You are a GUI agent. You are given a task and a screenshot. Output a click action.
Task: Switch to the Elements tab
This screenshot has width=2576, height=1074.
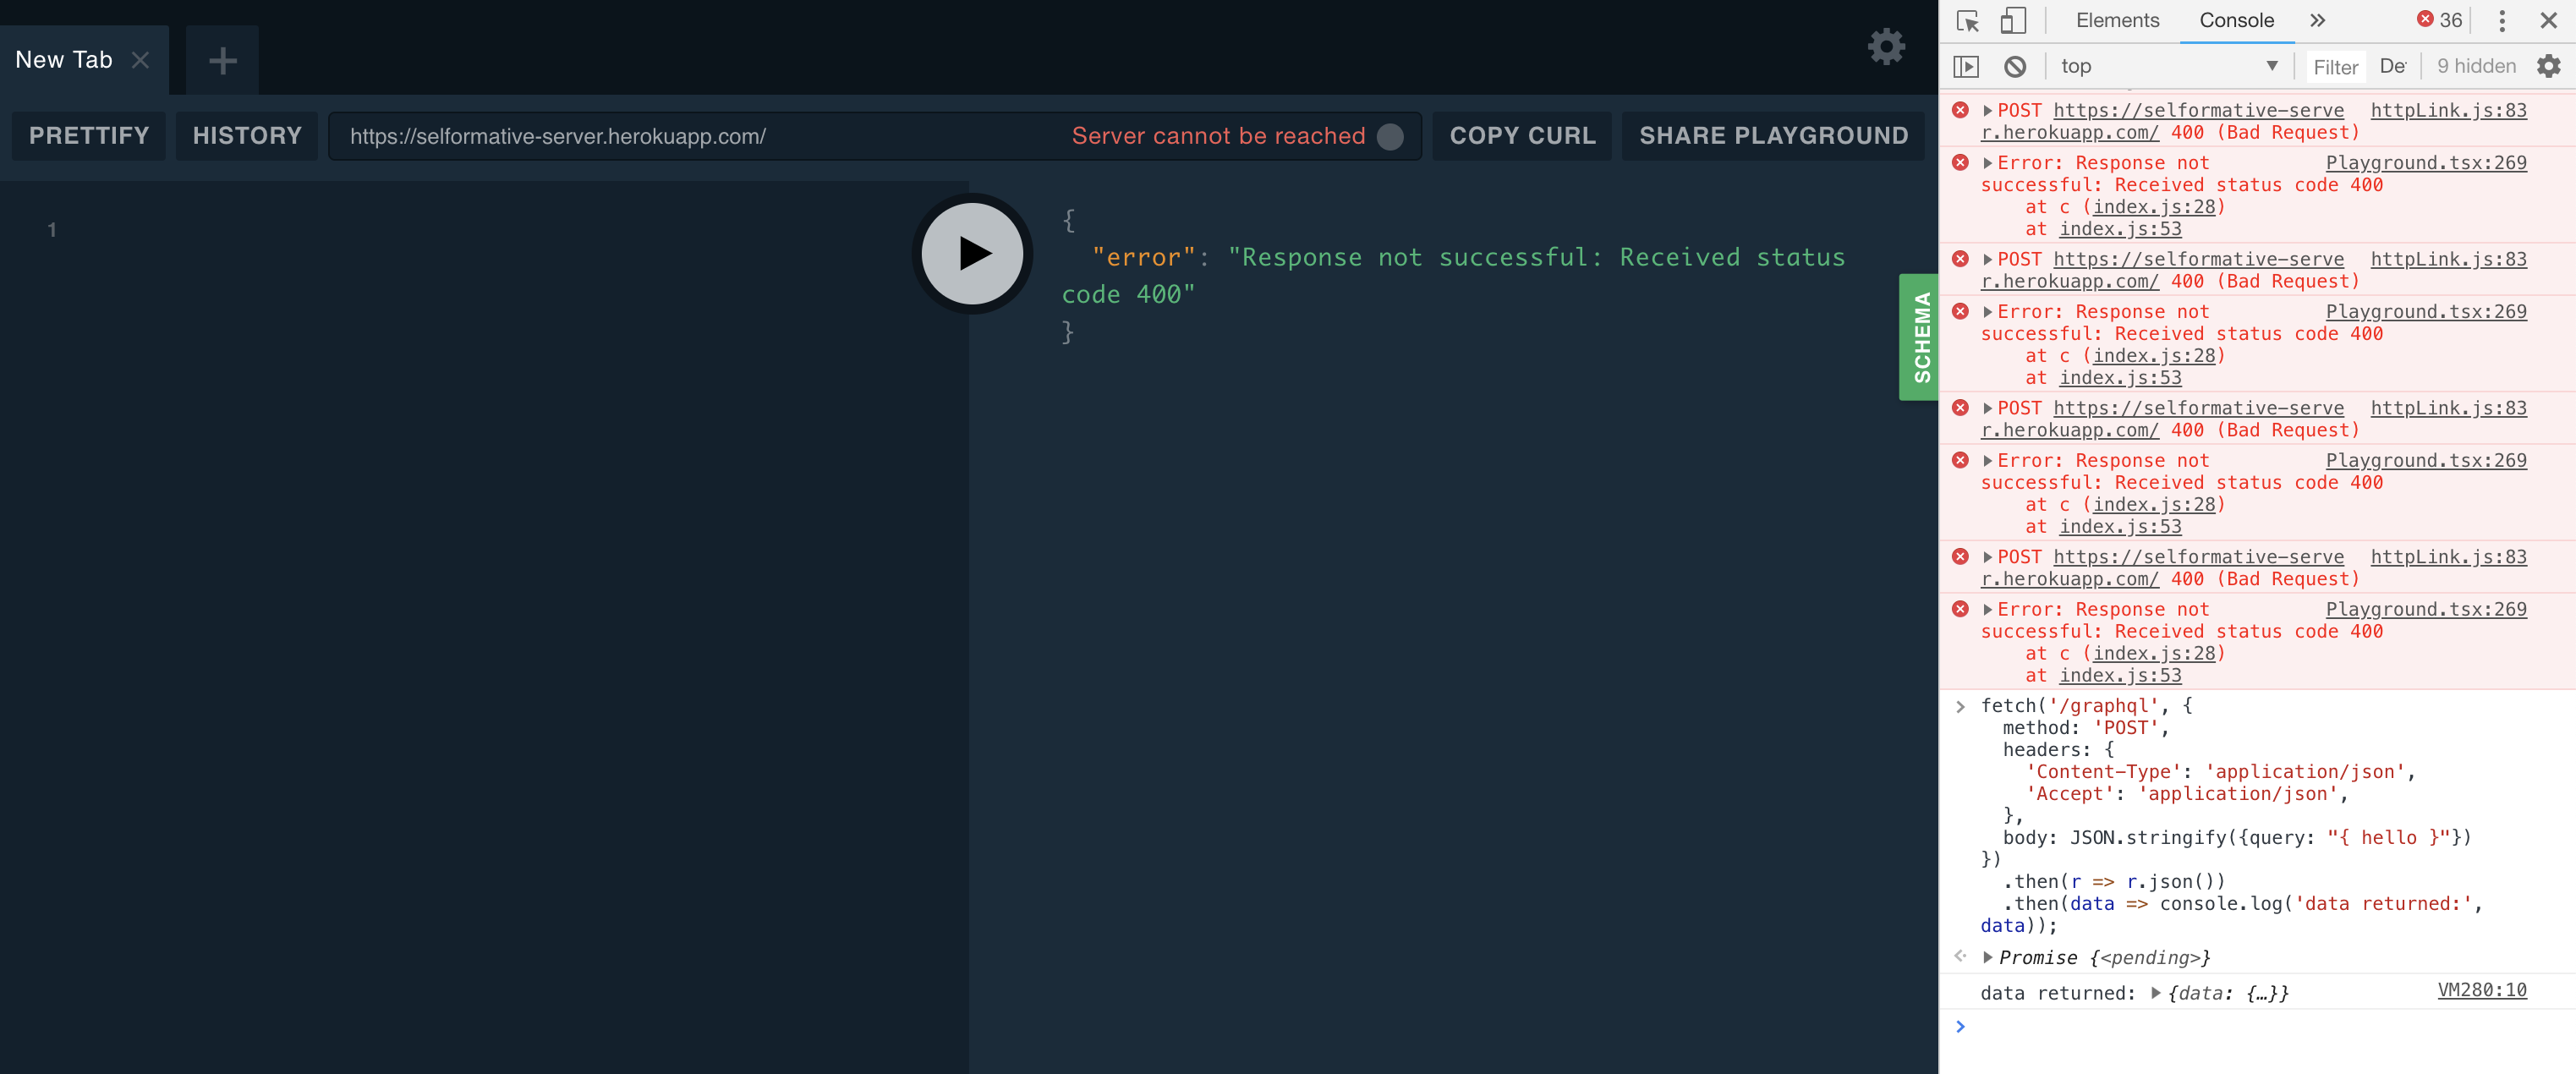tap(2116, 21)
